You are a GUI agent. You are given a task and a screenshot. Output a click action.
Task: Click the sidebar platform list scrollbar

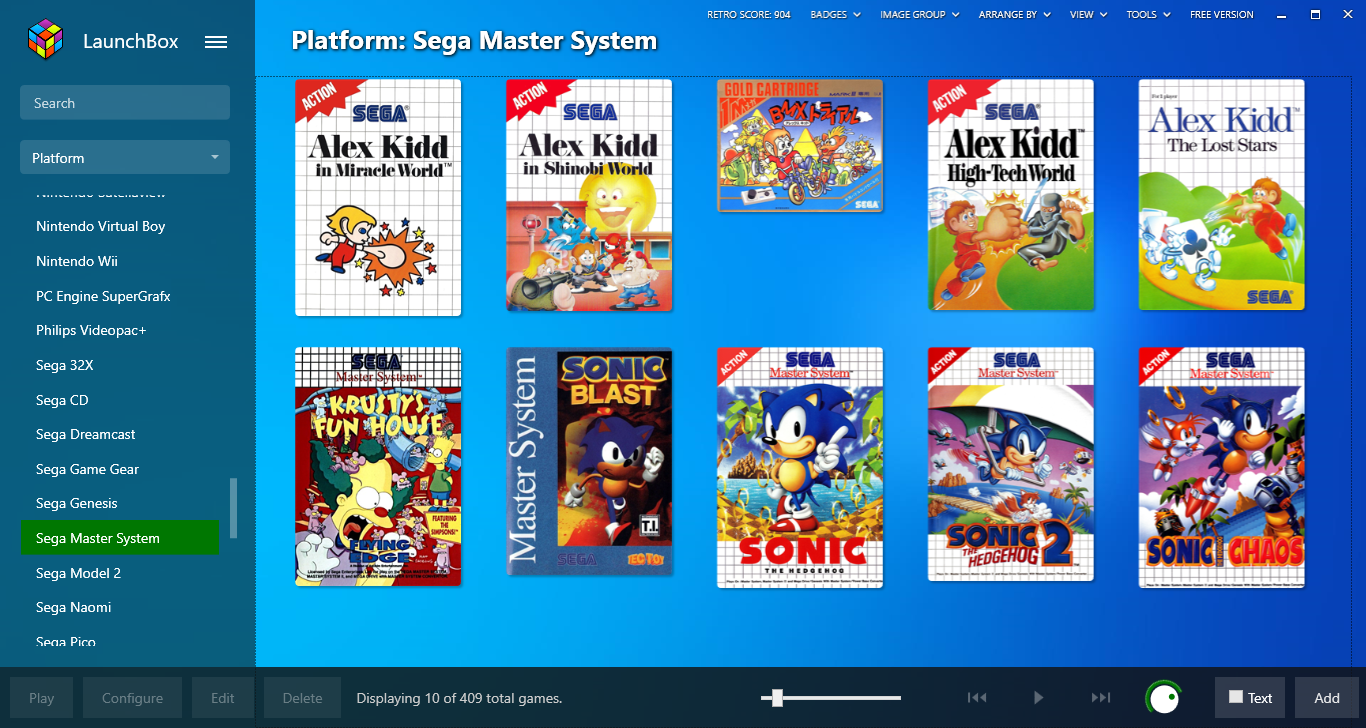(x=234, y=507)
